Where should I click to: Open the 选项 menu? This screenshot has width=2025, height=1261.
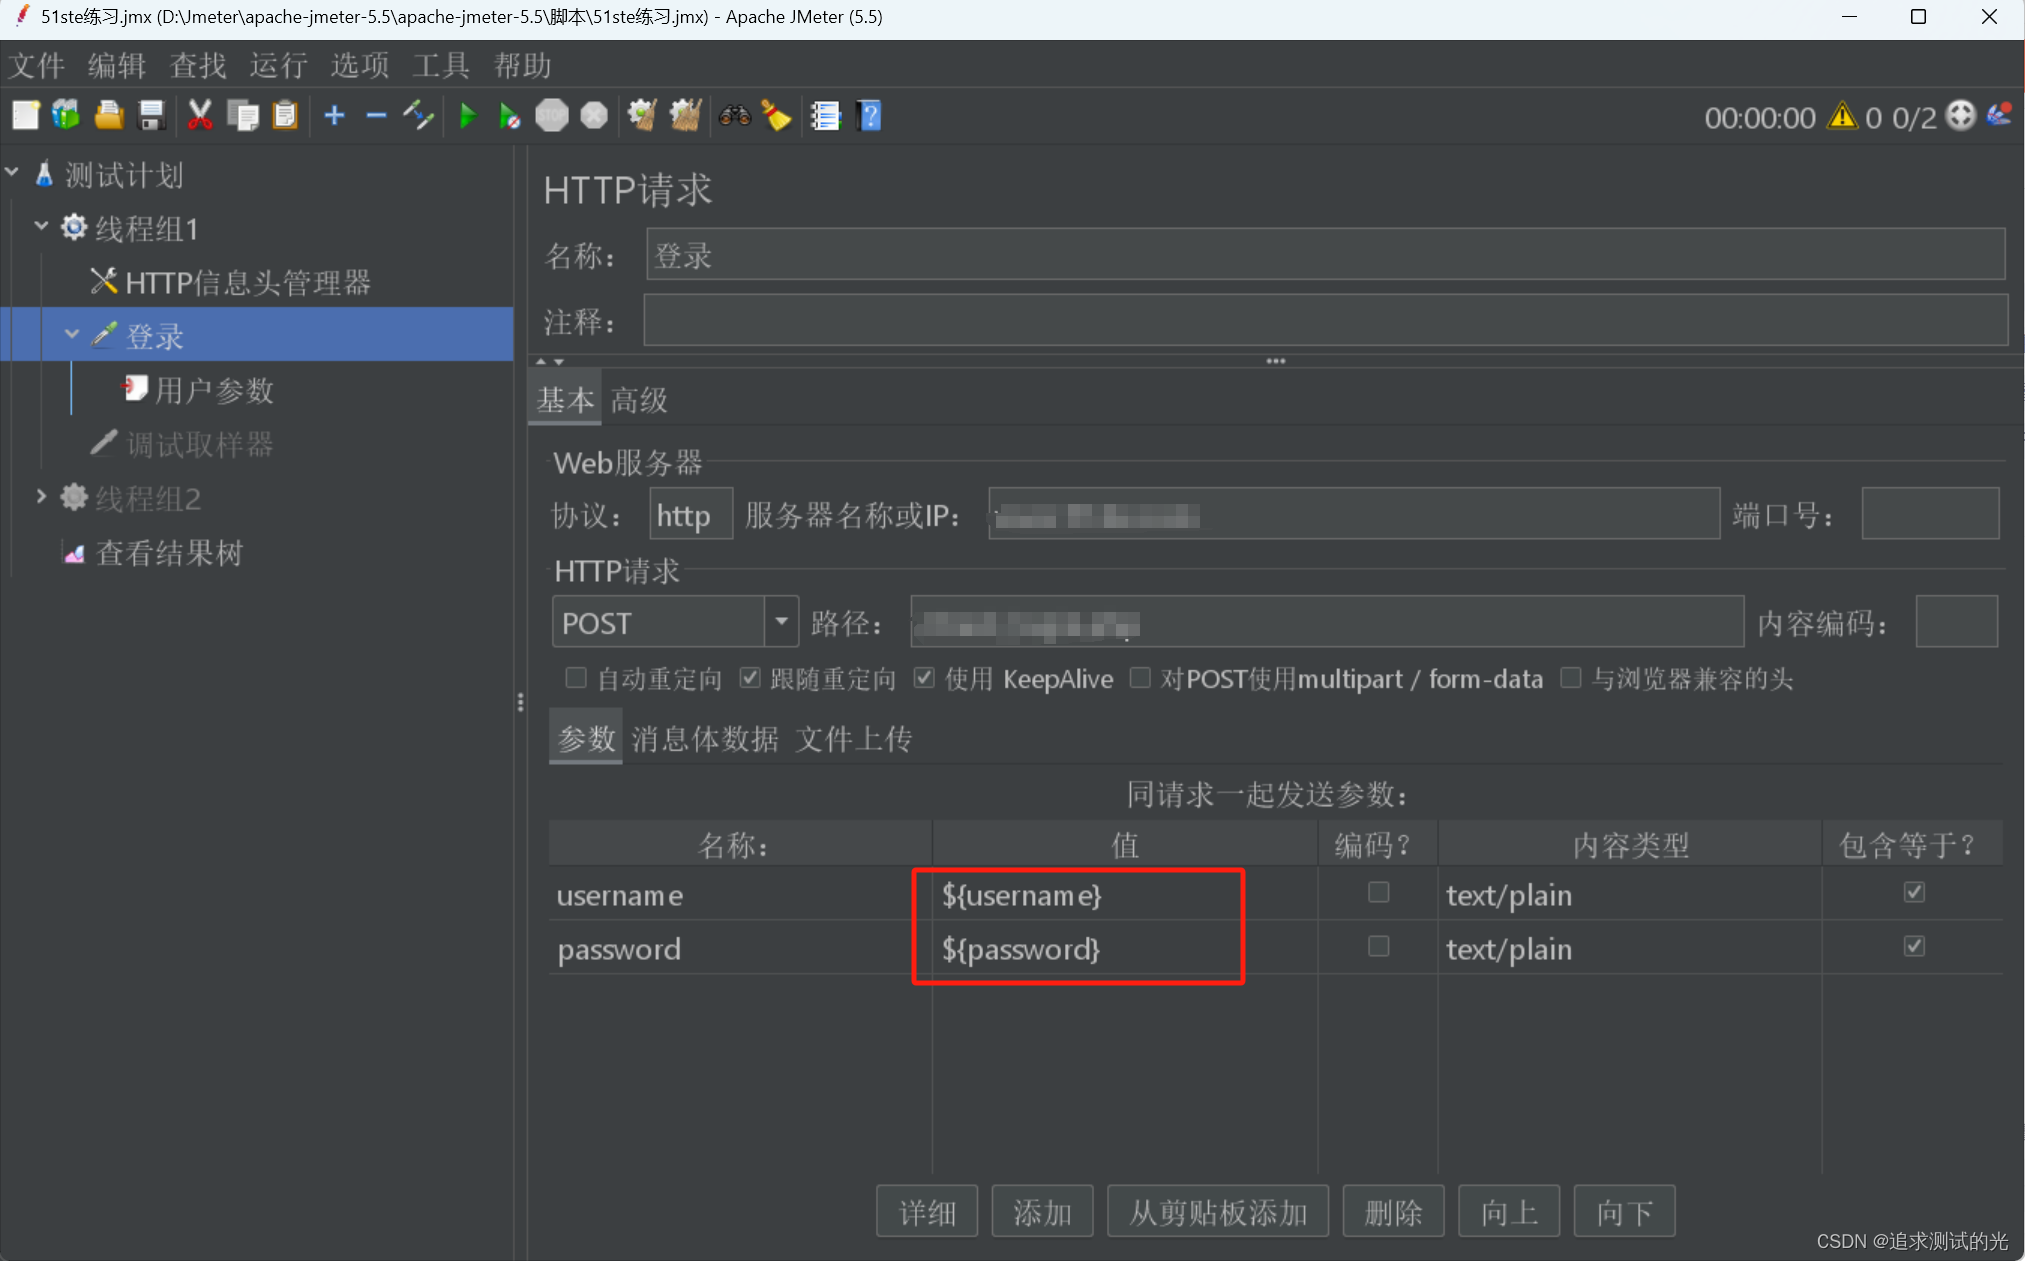pyautogui.click(x=360, y=66)
